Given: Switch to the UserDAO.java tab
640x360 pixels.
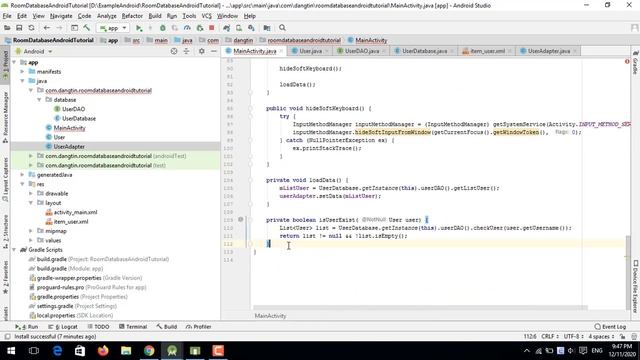Looking at the screenshot, I should (362, 51).
